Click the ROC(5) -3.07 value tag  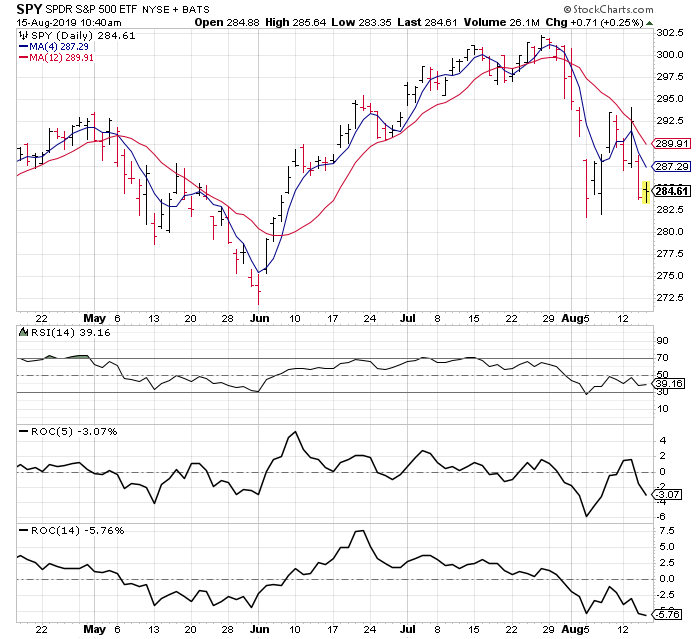(668, 495)
